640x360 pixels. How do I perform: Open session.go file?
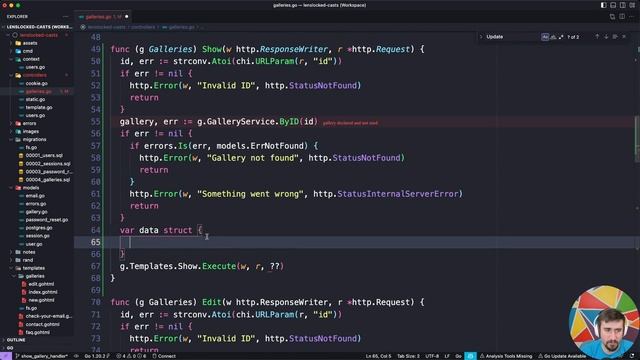coord(37,236)
